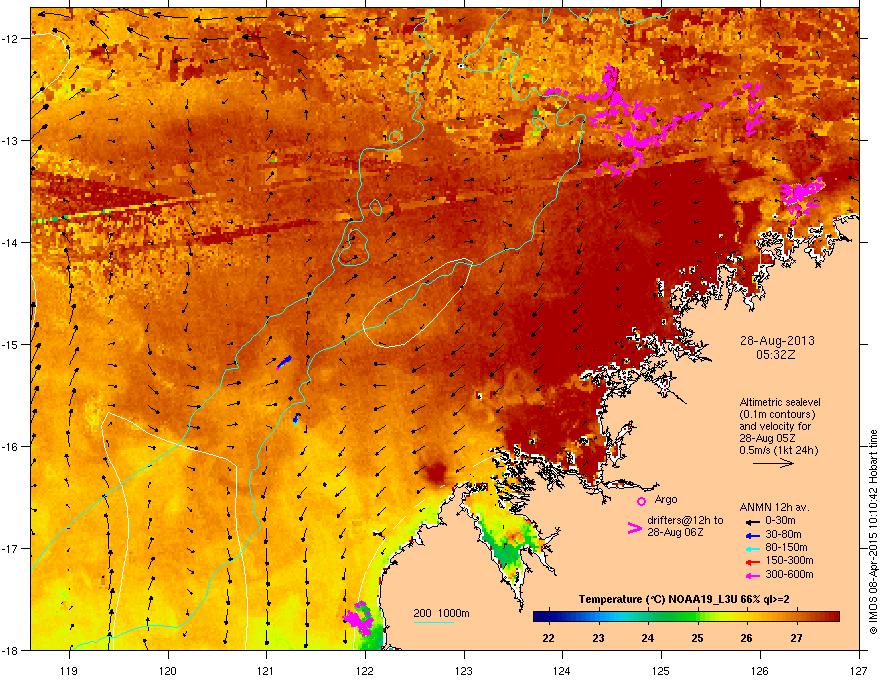Click the latitude label -16 on y-axis
The width and height of the screenshot is (880, 680).
pyautogui.click(x=11, y=447)
